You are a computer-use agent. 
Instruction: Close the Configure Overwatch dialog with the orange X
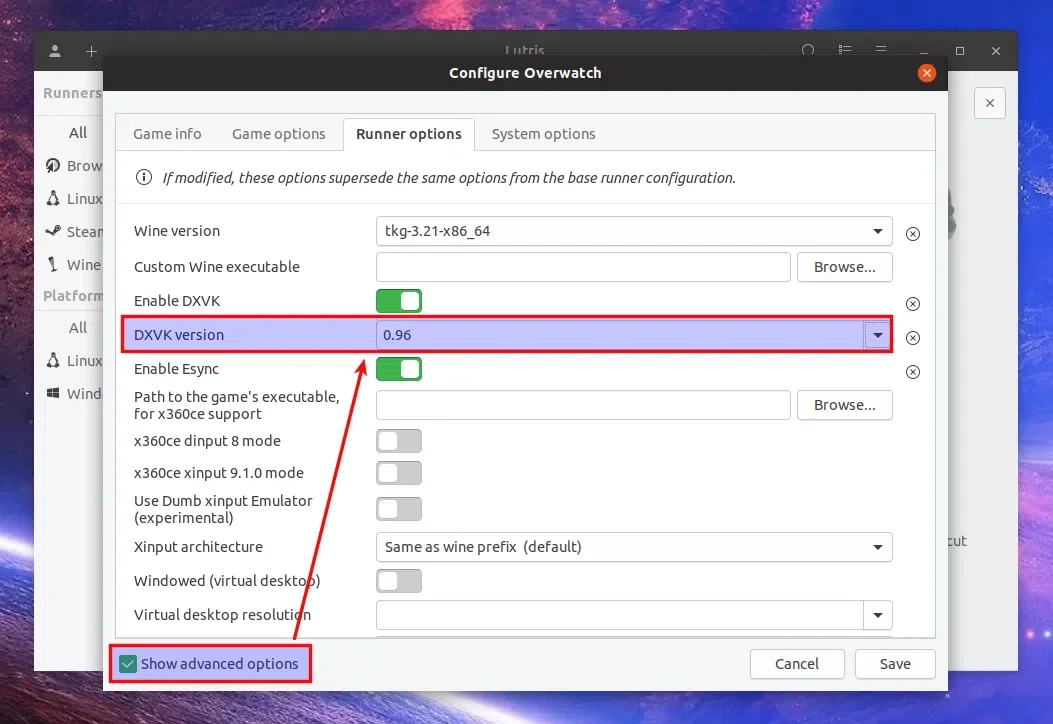click(927, 73)
